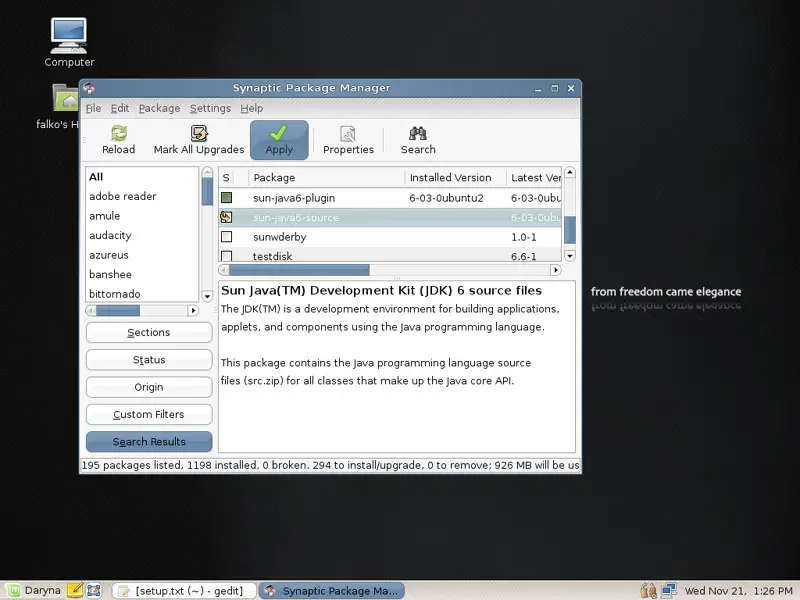Select the audacity category
Image resolution: width=800 pixels, height=600 pixels.
coord(142,235)
